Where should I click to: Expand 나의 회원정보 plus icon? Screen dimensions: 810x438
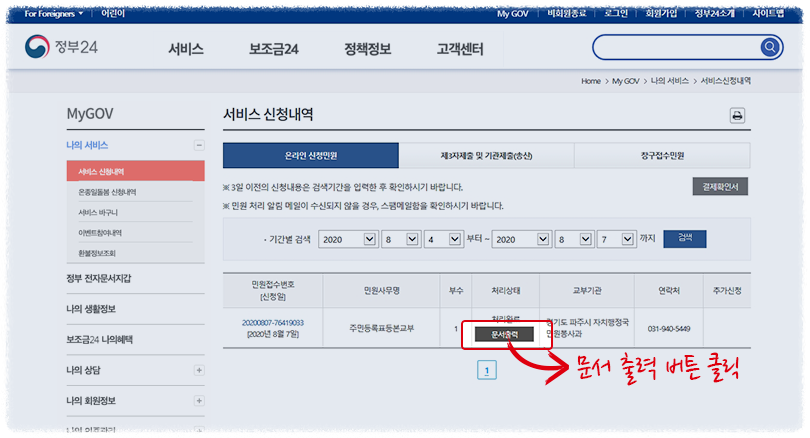point(199,401)
